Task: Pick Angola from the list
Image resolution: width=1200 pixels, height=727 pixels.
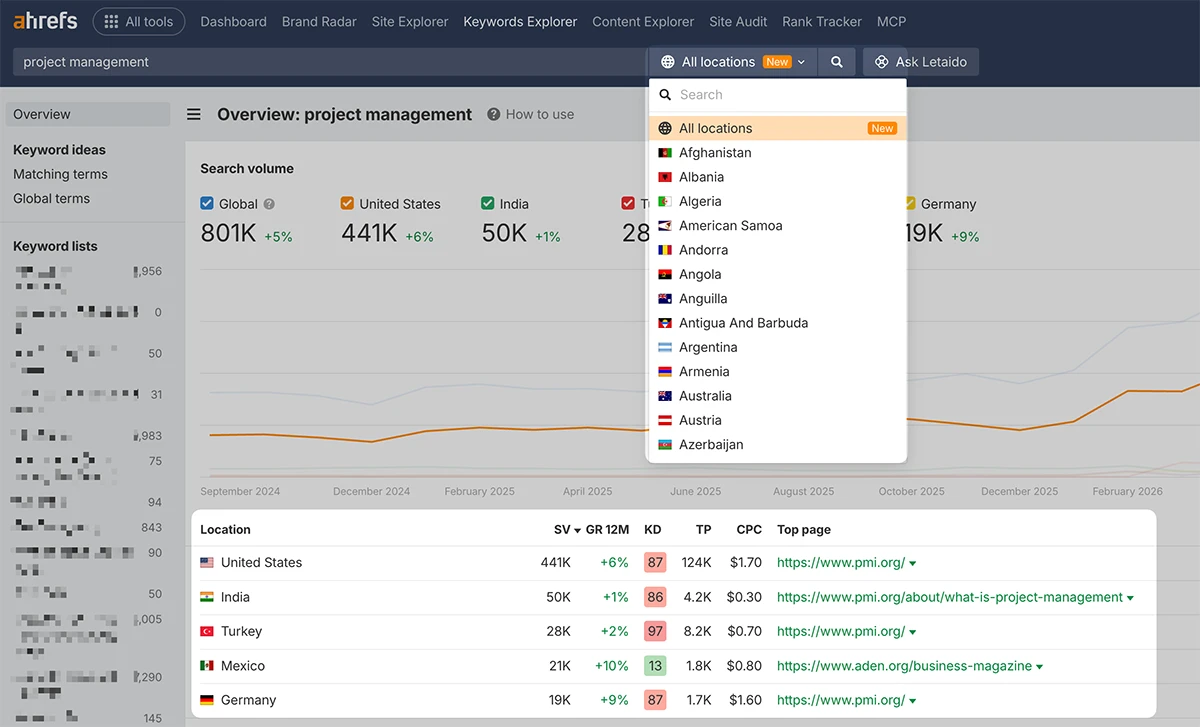Action: click(777, 274)
